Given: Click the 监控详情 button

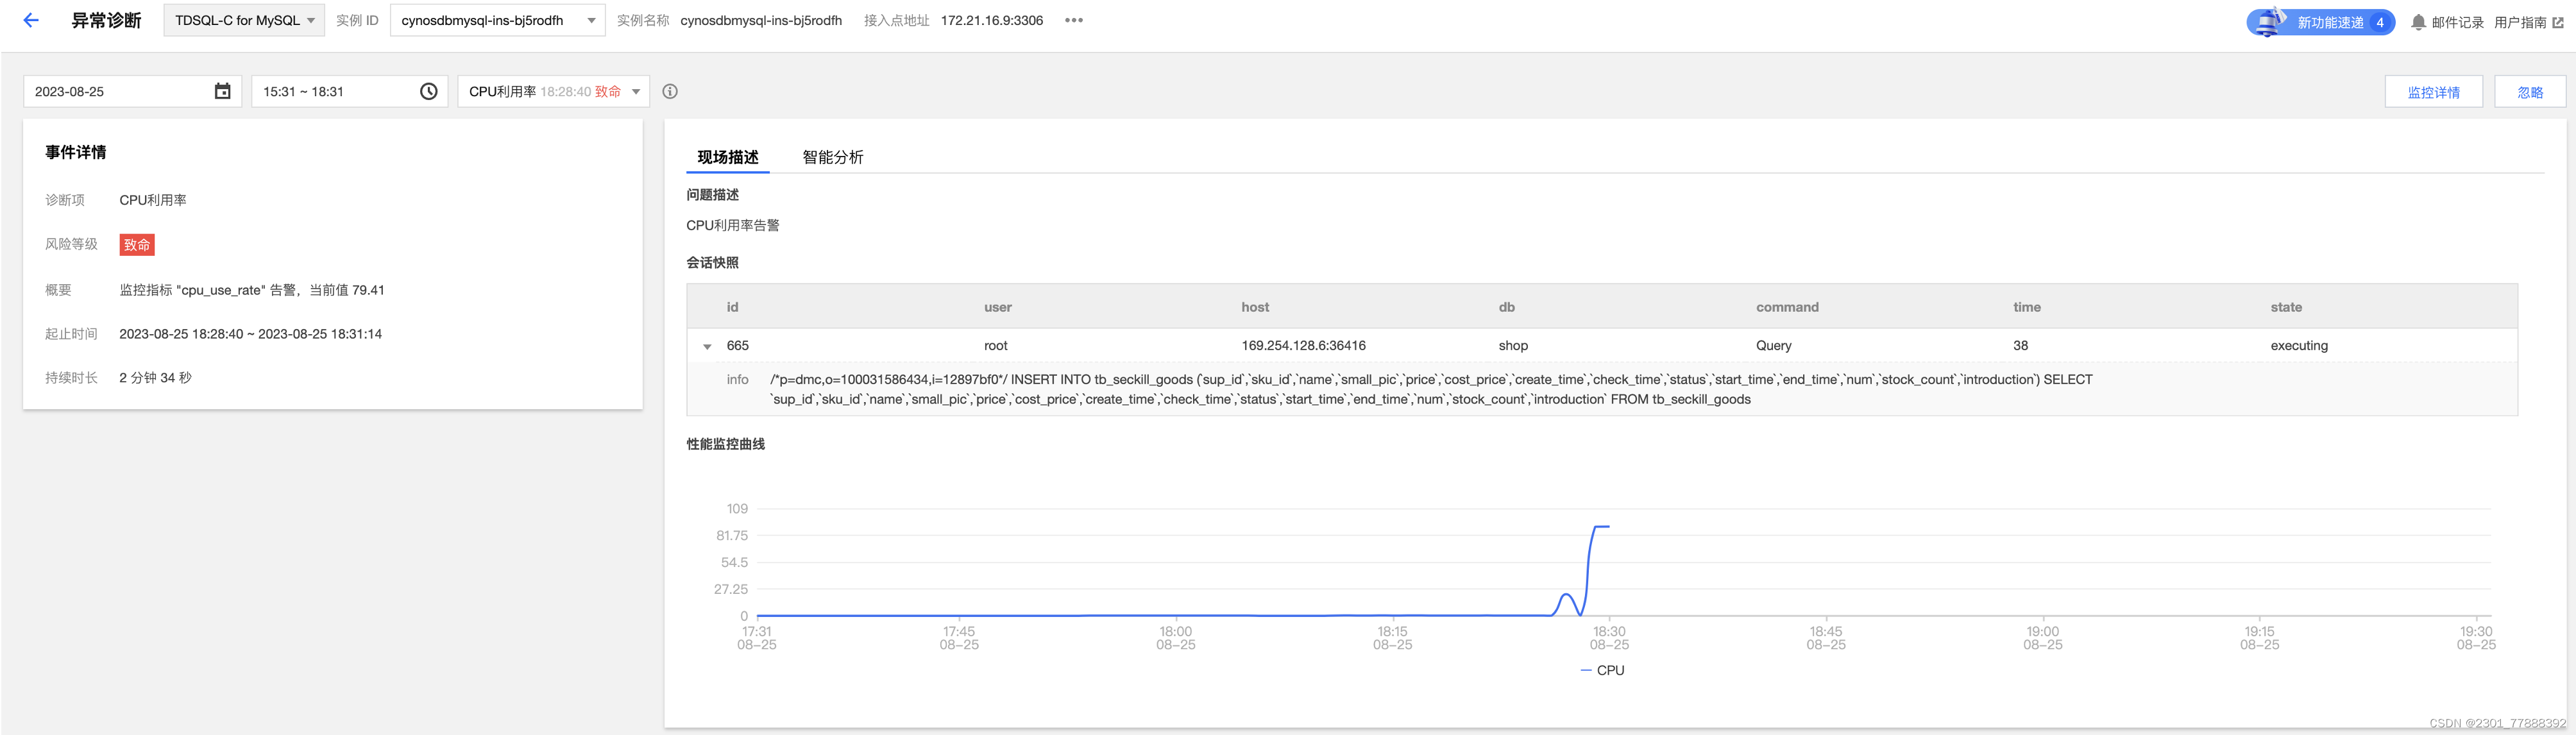Looking at the screenshot, I should point(2433,92).
